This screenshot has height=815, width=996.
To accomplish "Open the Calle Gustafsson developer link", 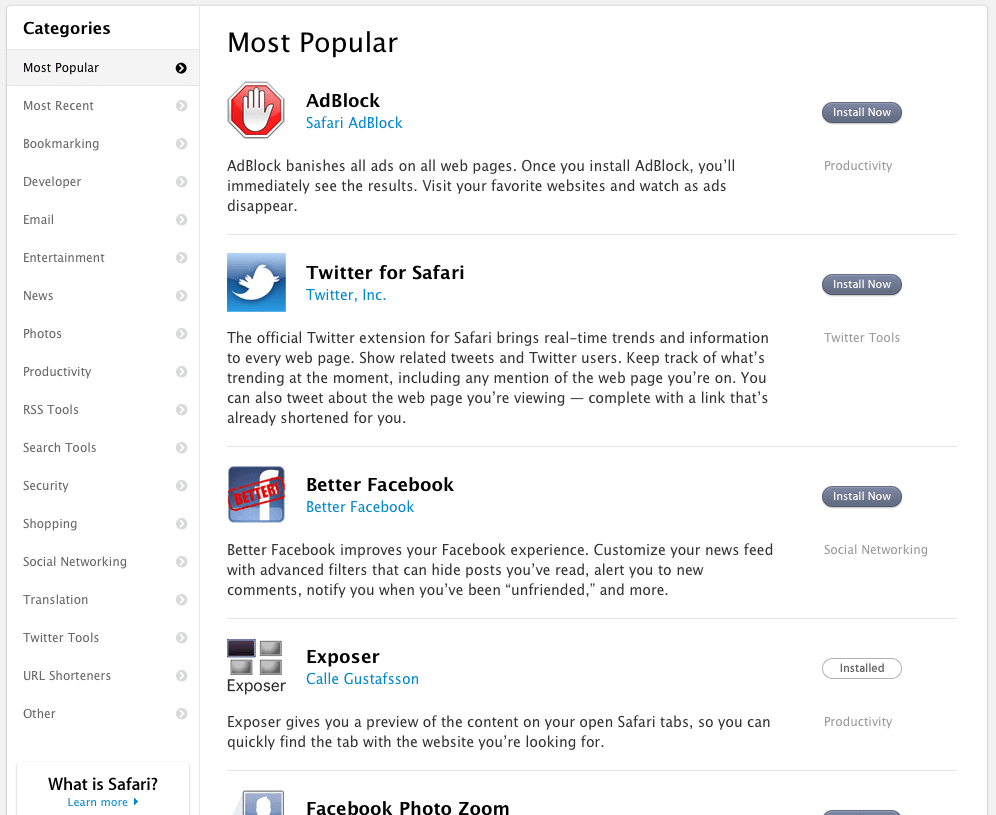I will [x=362, y=679].
